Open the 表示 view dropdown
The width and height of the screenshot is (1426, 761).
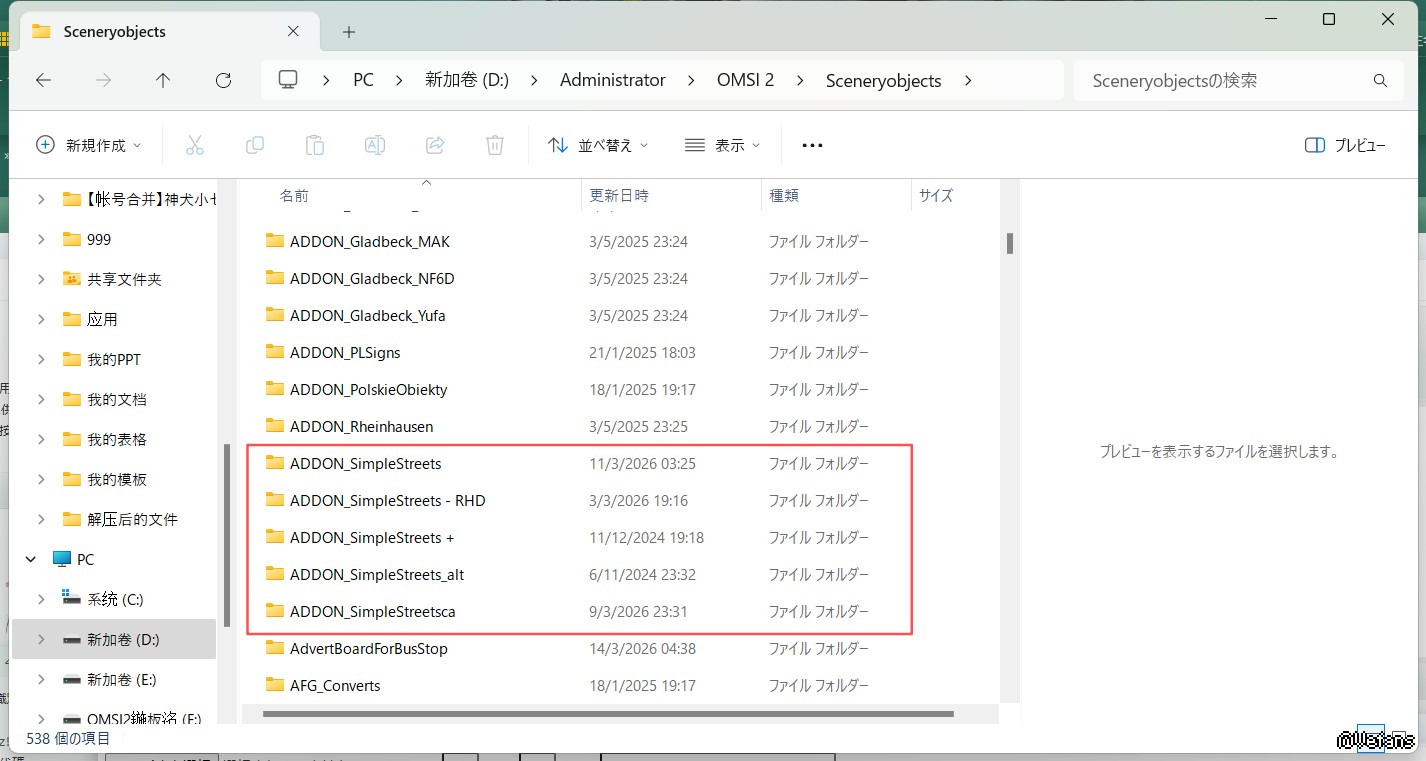[x=722, y=145]
